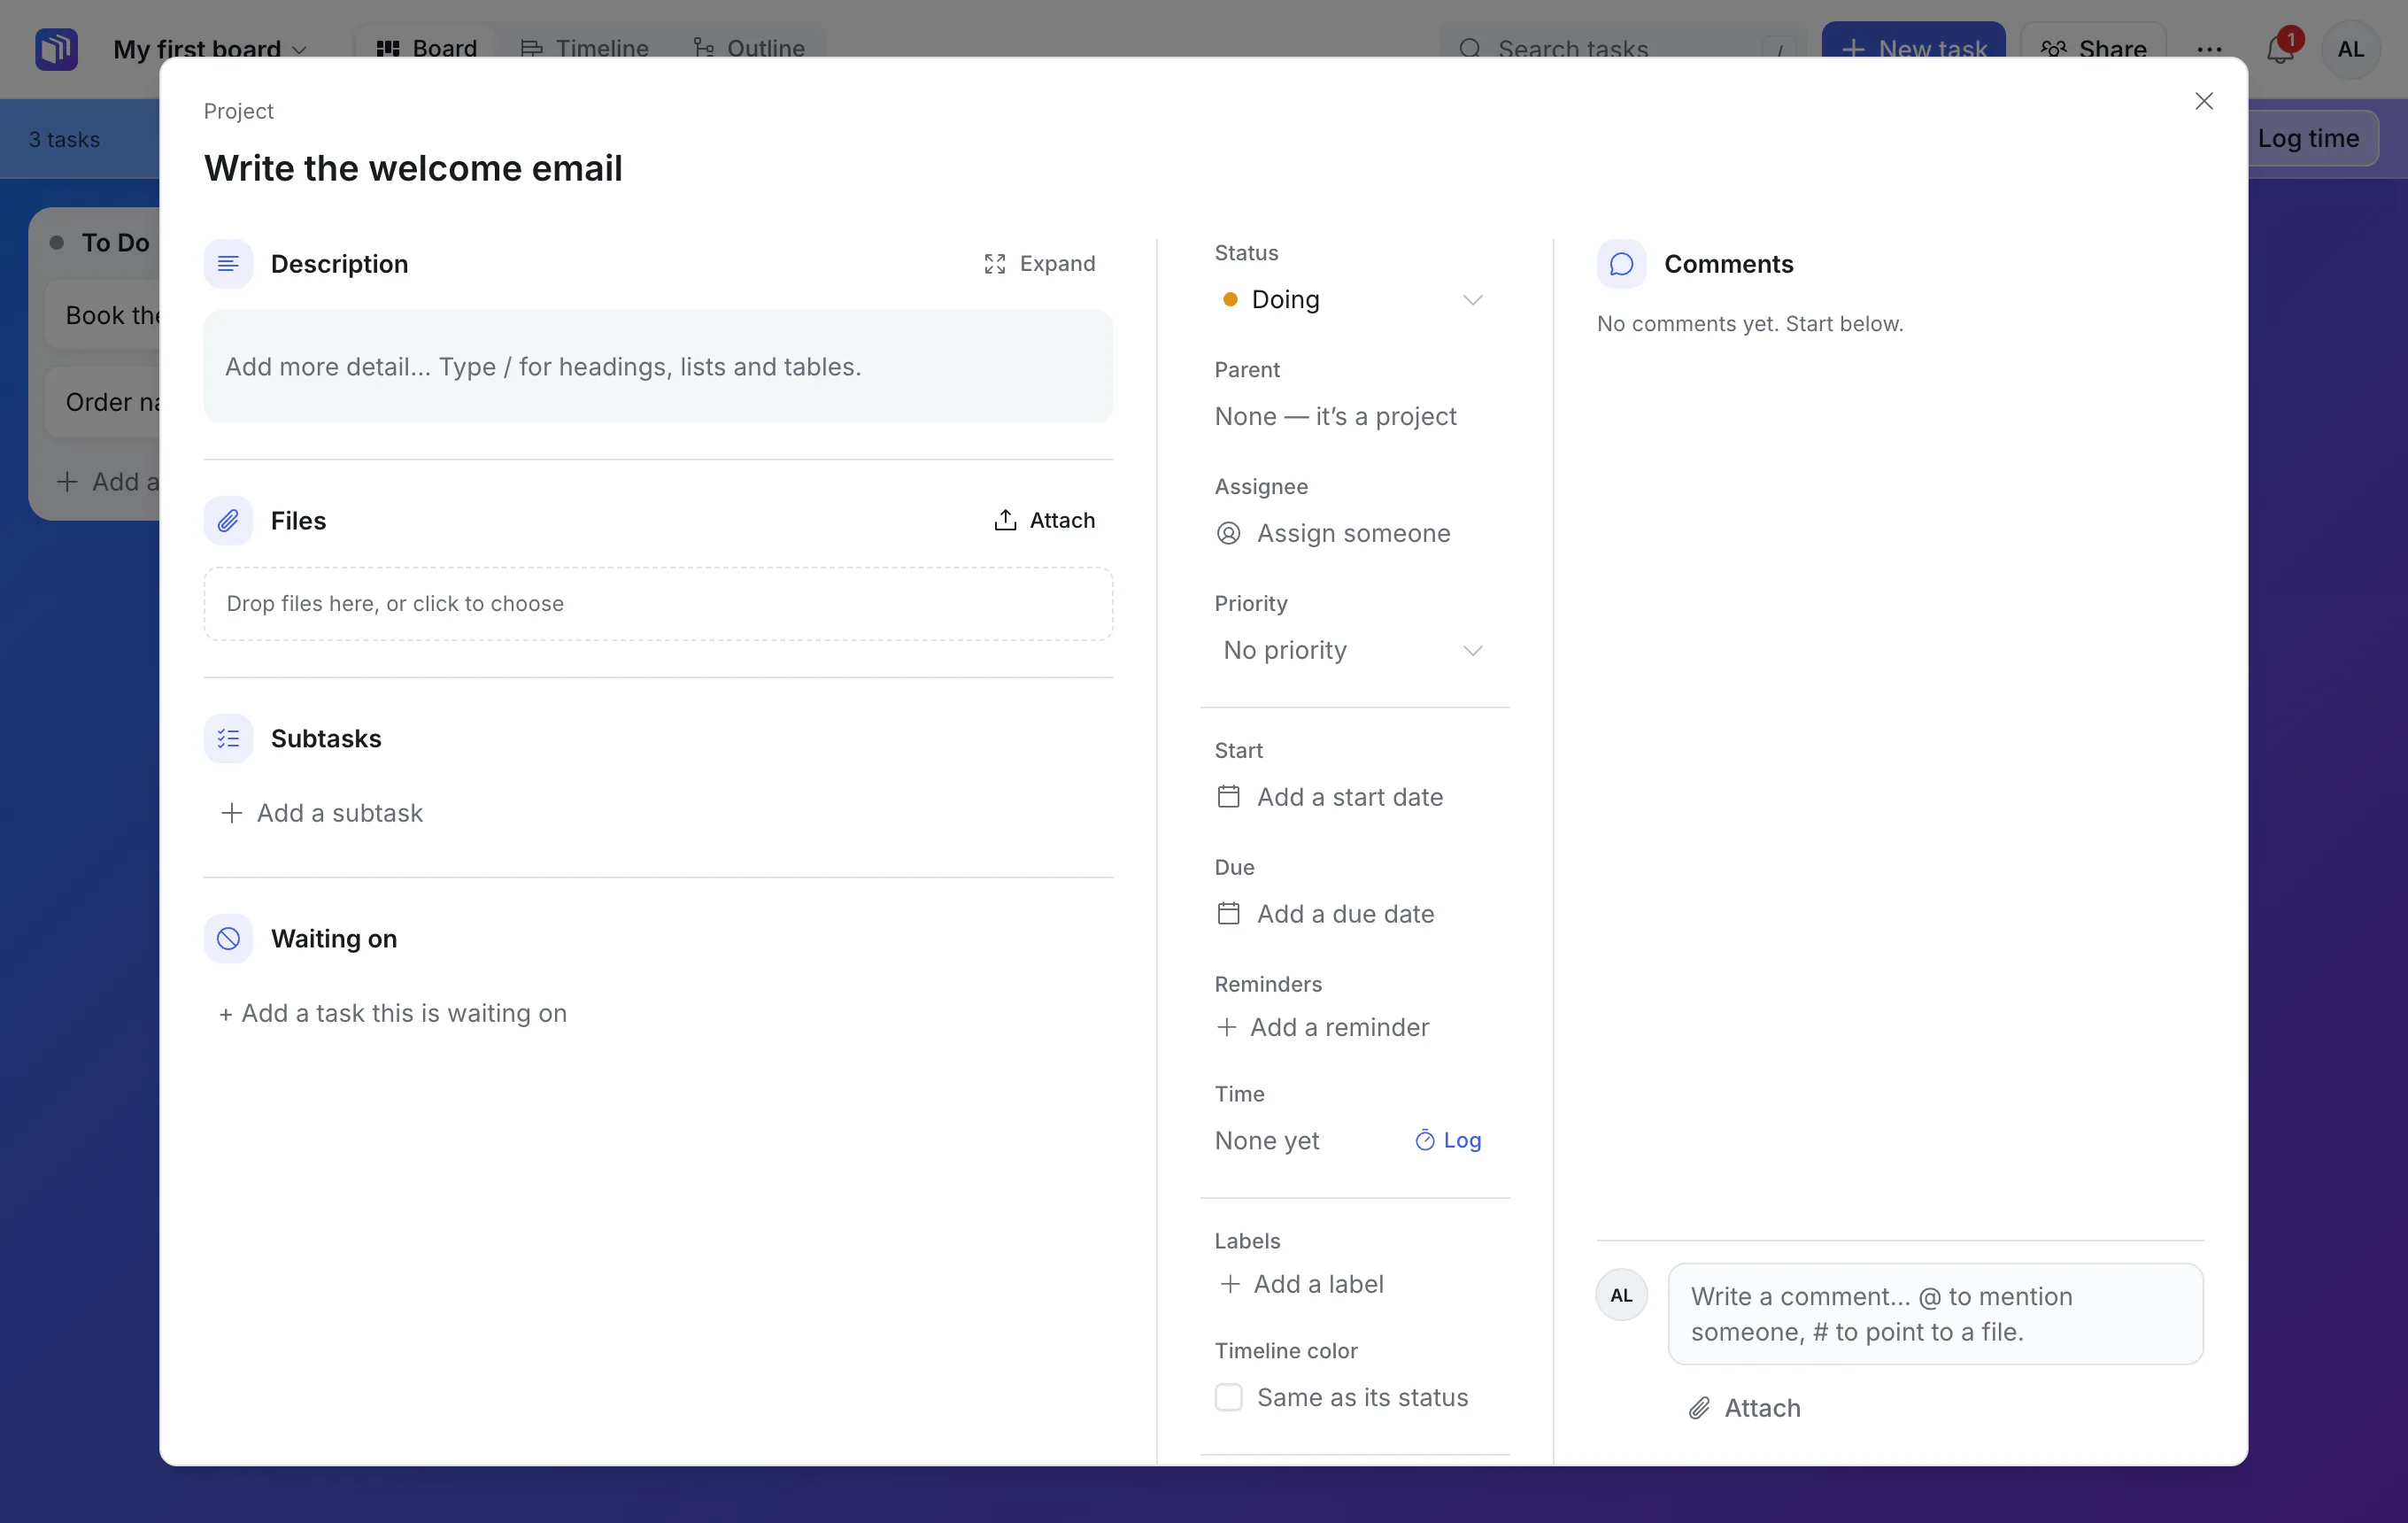
Task: Click Log time button behind dialog
Action: click(x=2308, y=138)
